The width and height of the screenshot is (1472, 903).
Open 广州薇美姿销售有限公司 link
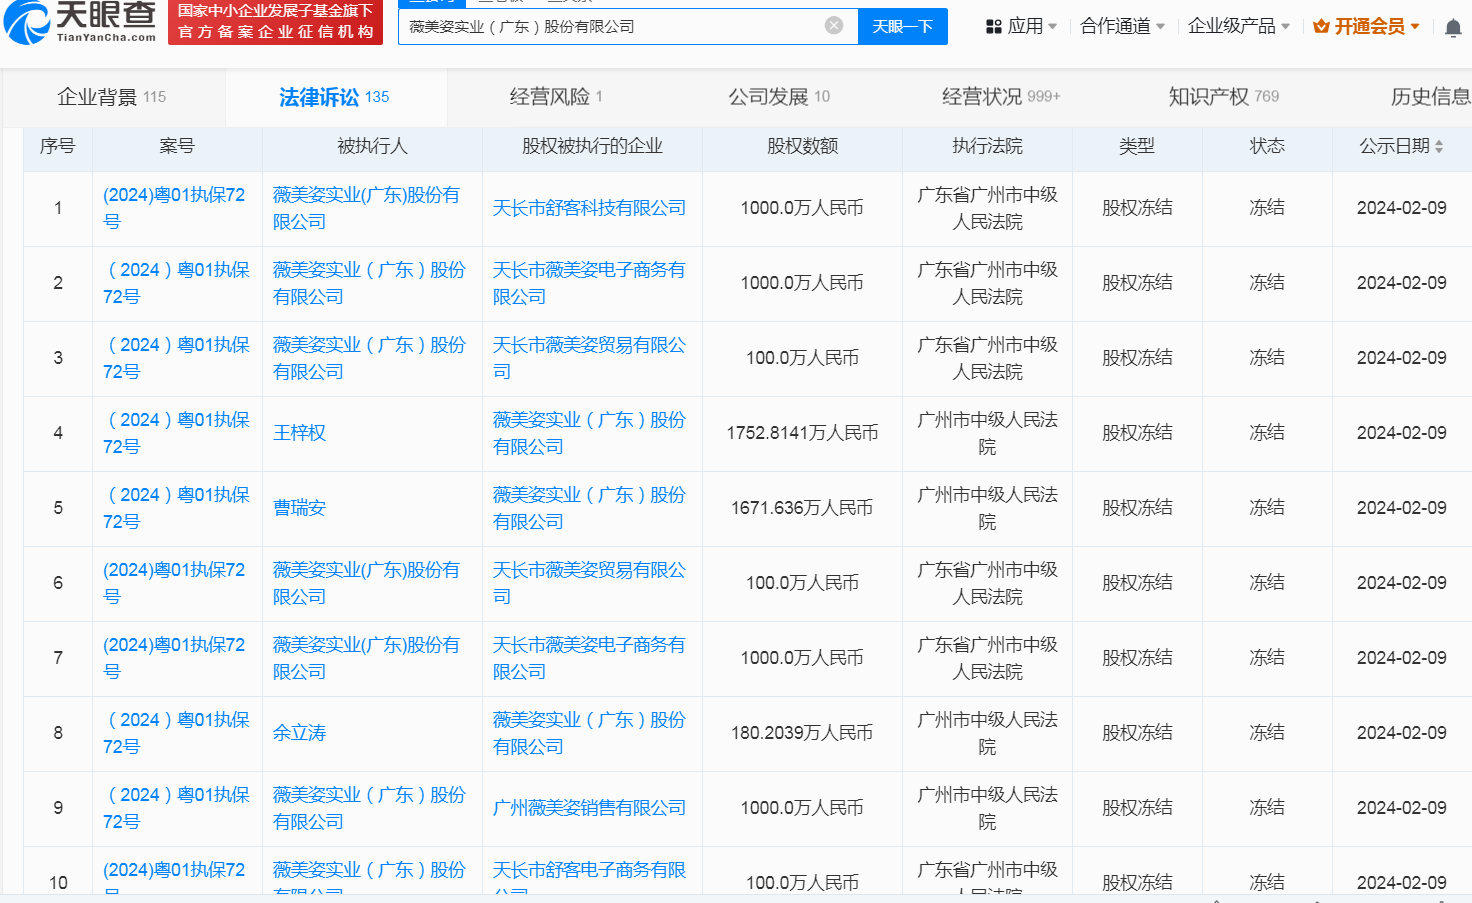589,808
